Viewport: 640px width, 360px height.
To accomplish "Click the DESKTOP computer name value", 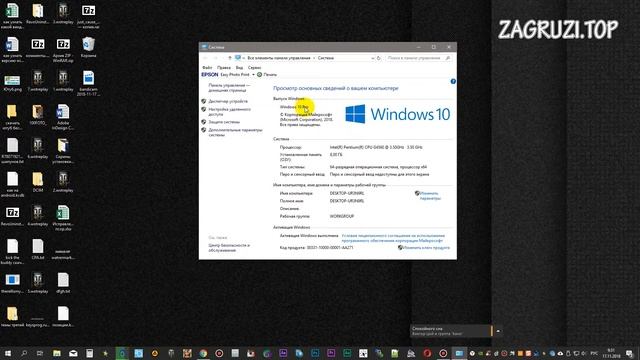I will click(x=347, y=193).
